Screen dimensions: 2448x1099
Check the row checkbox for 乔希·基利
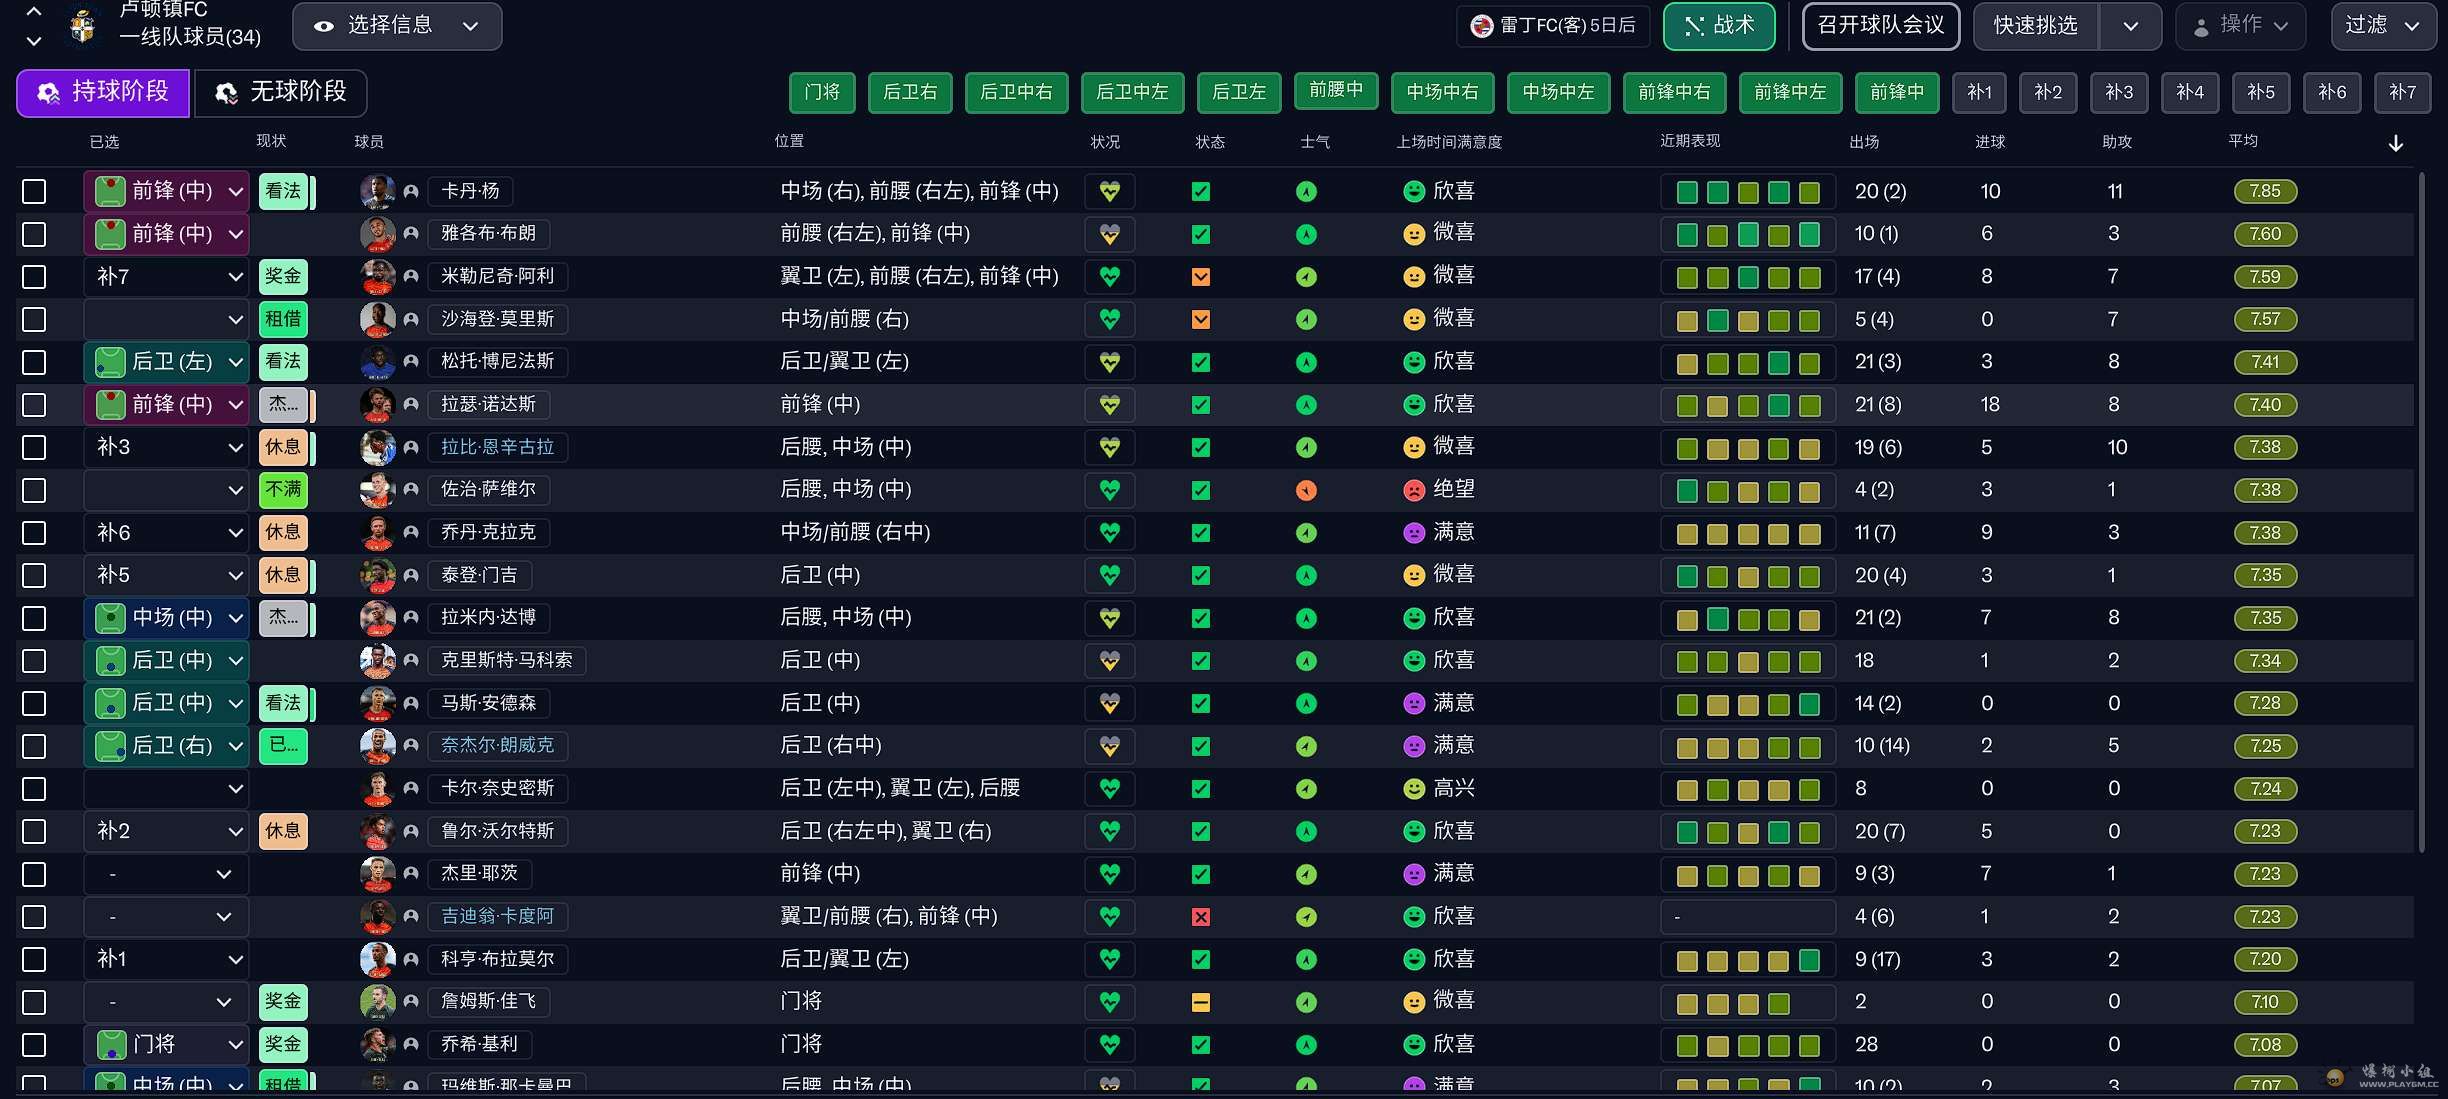click(33, 1044)
